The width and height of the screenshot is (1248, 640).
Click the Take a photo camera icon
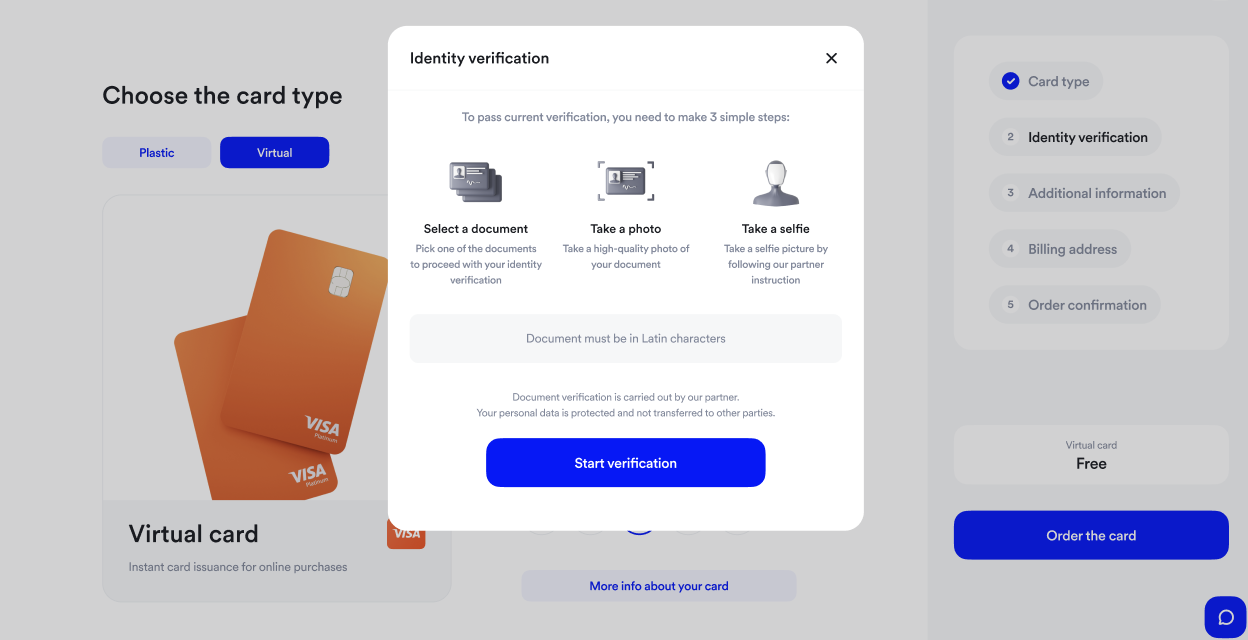626,180
